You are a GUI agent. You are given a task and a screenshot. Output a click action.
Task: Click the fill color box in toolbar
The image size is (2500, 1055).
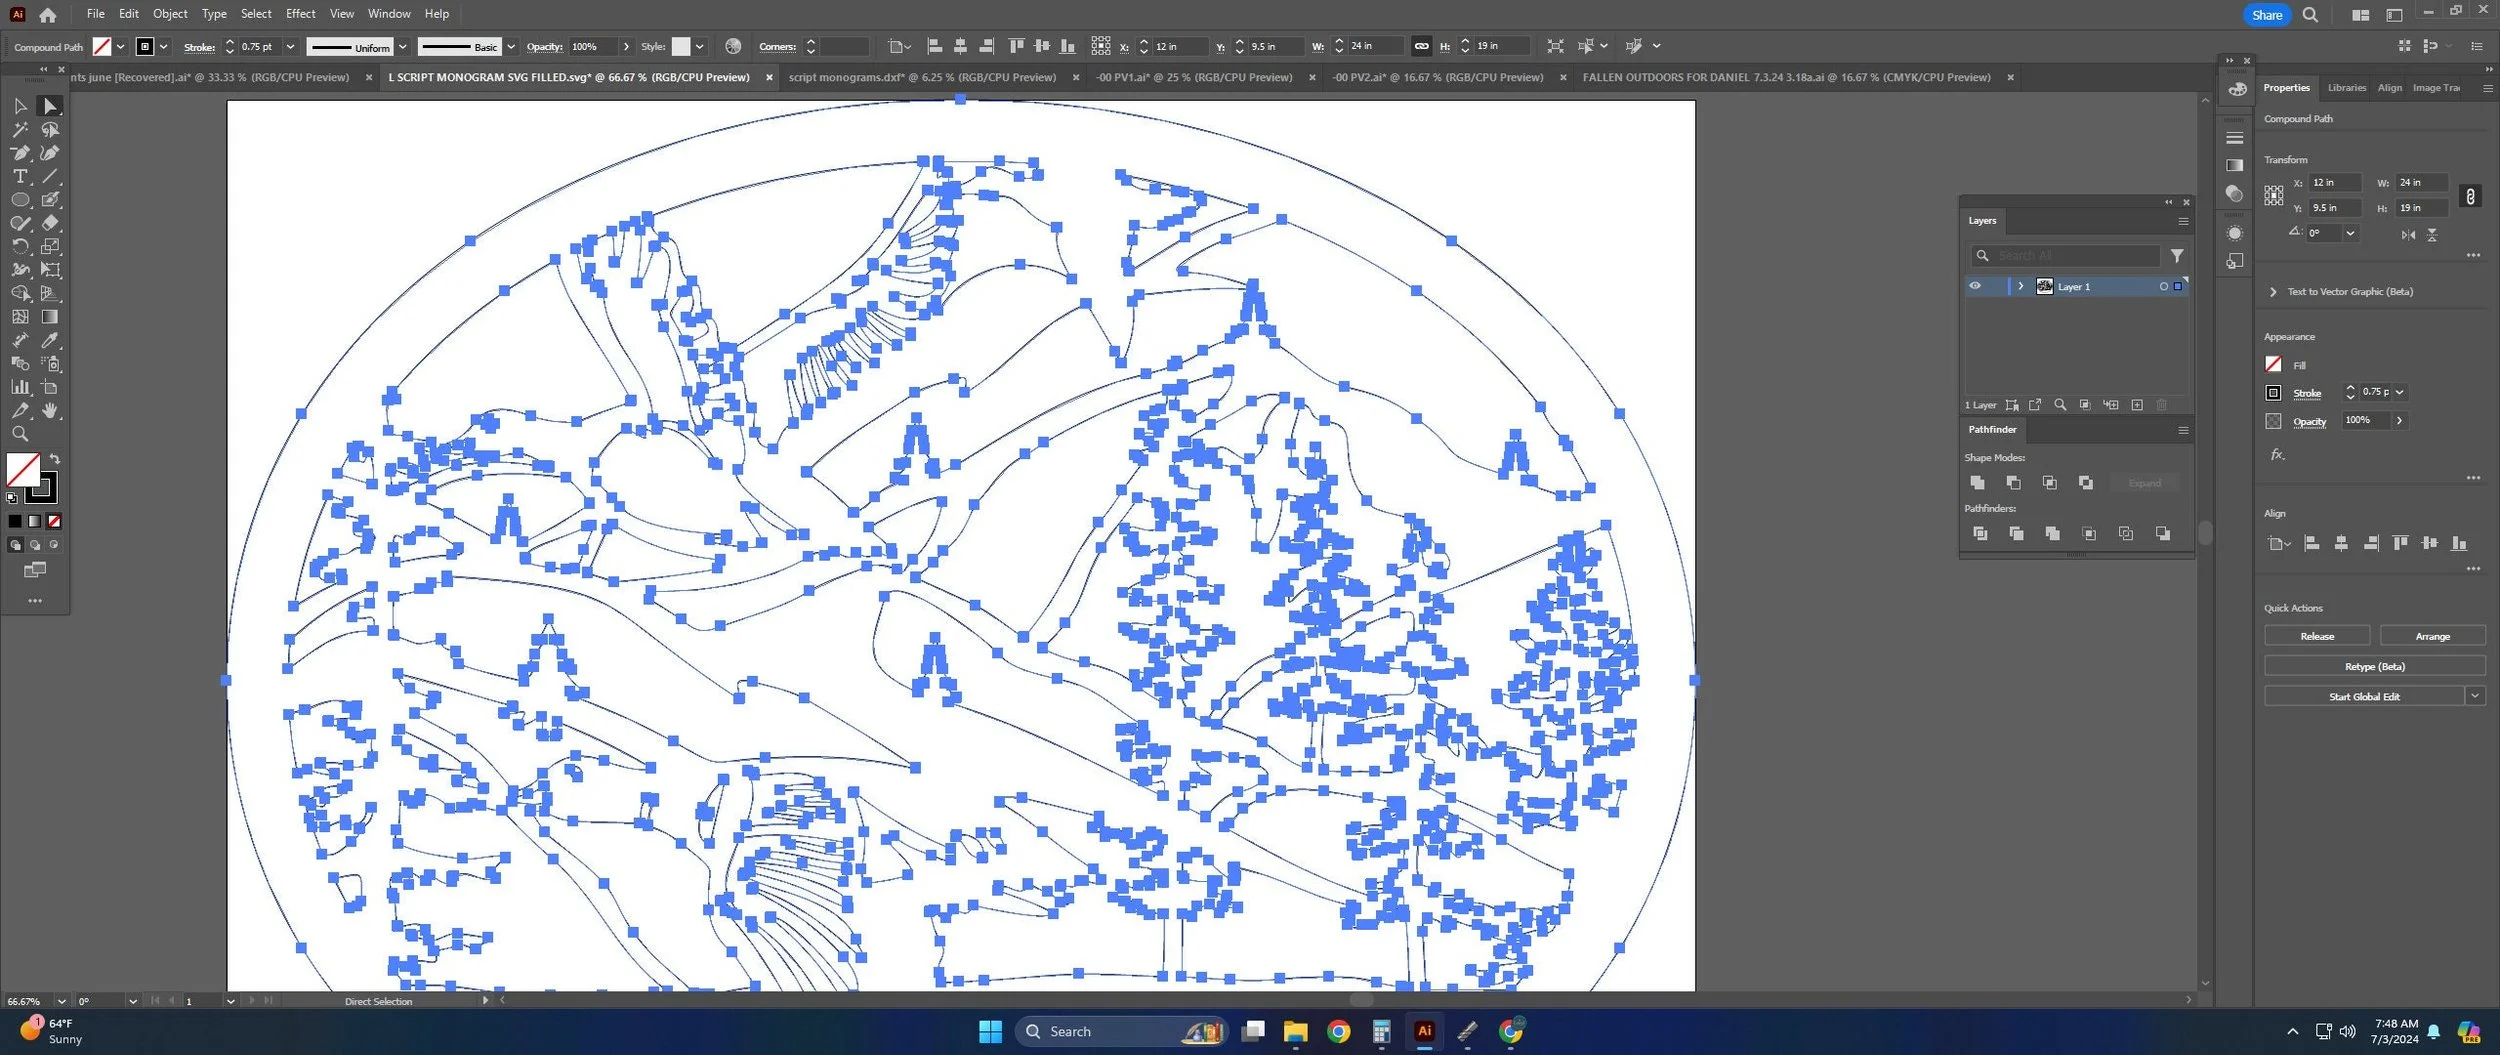(x=22, y=470)
